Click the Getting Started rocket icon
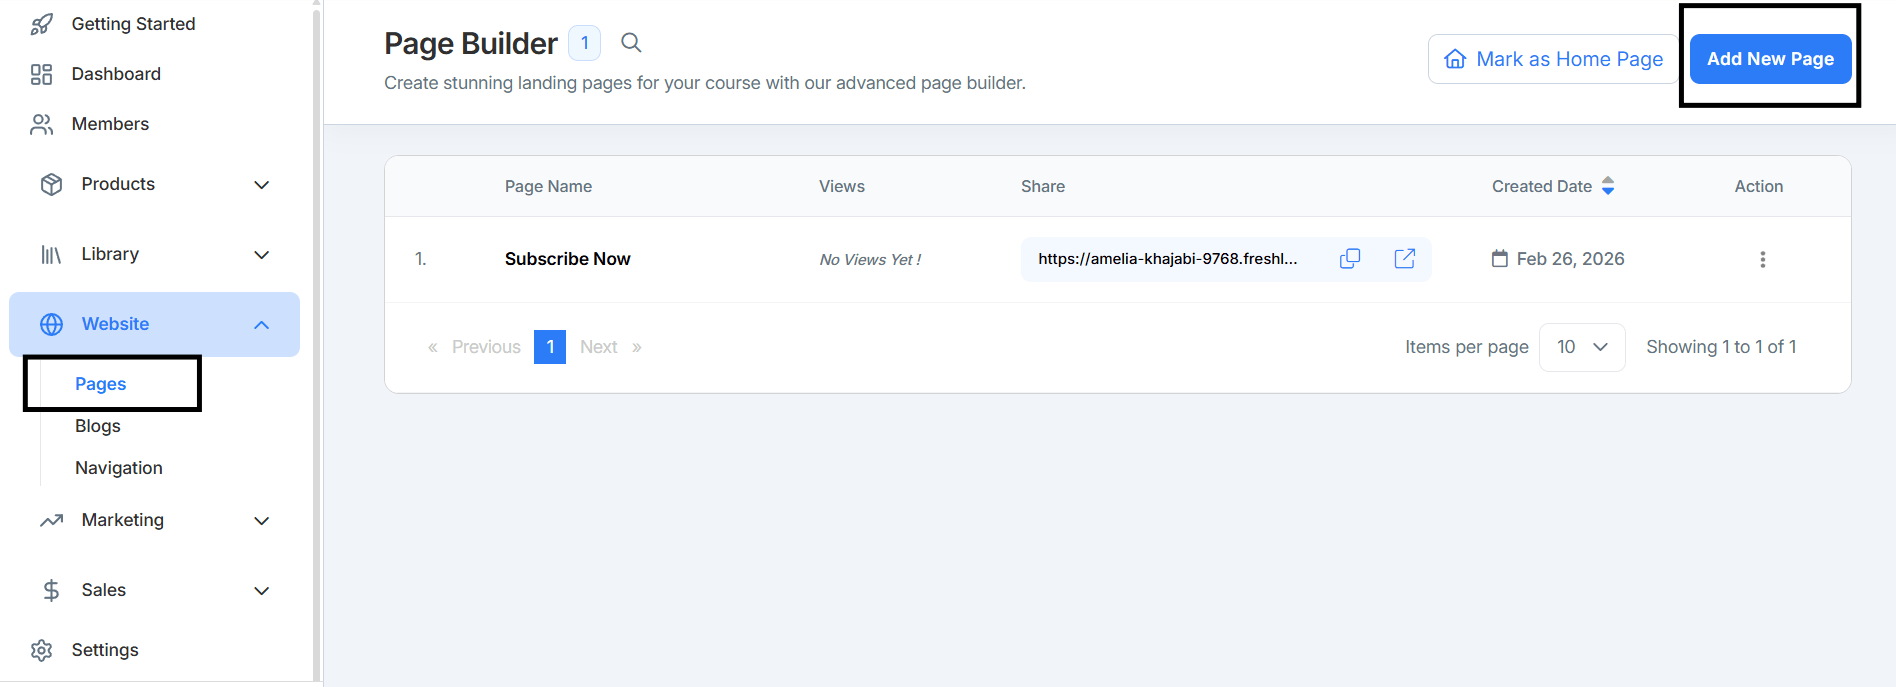The height and width of the screenshot is (687, 1896). point(42,24)
